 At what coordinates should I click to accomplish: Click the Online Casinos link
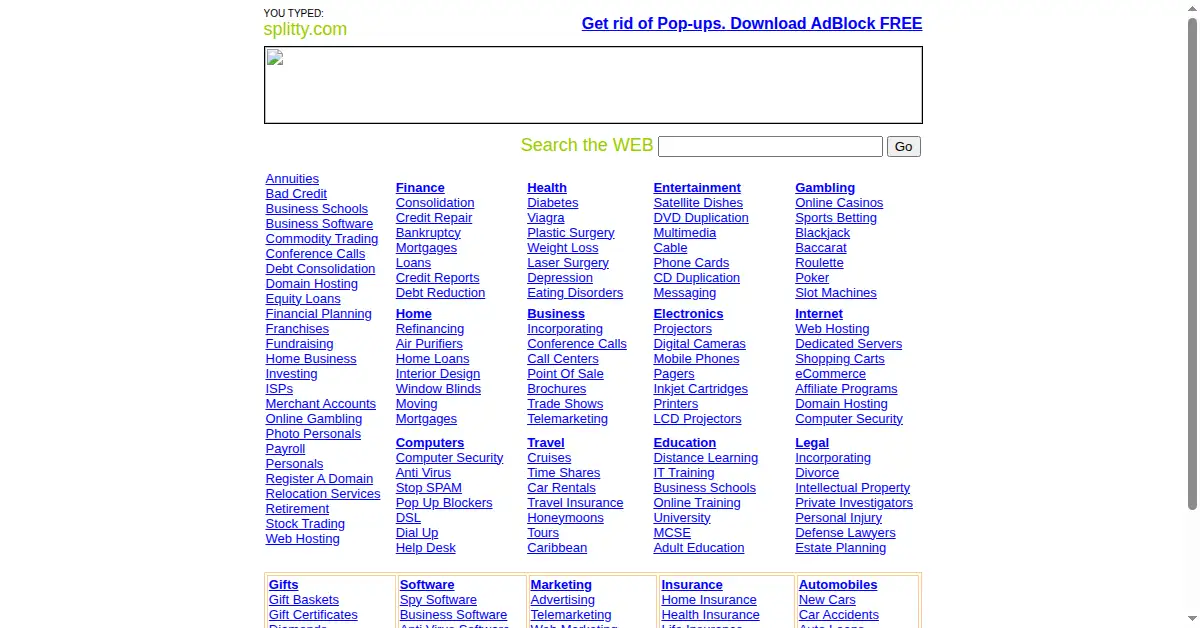839,203
